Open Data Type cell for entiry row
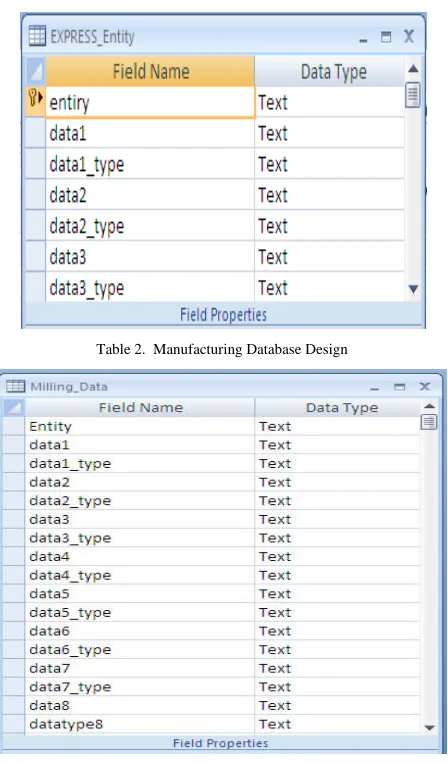 point(329,102)
